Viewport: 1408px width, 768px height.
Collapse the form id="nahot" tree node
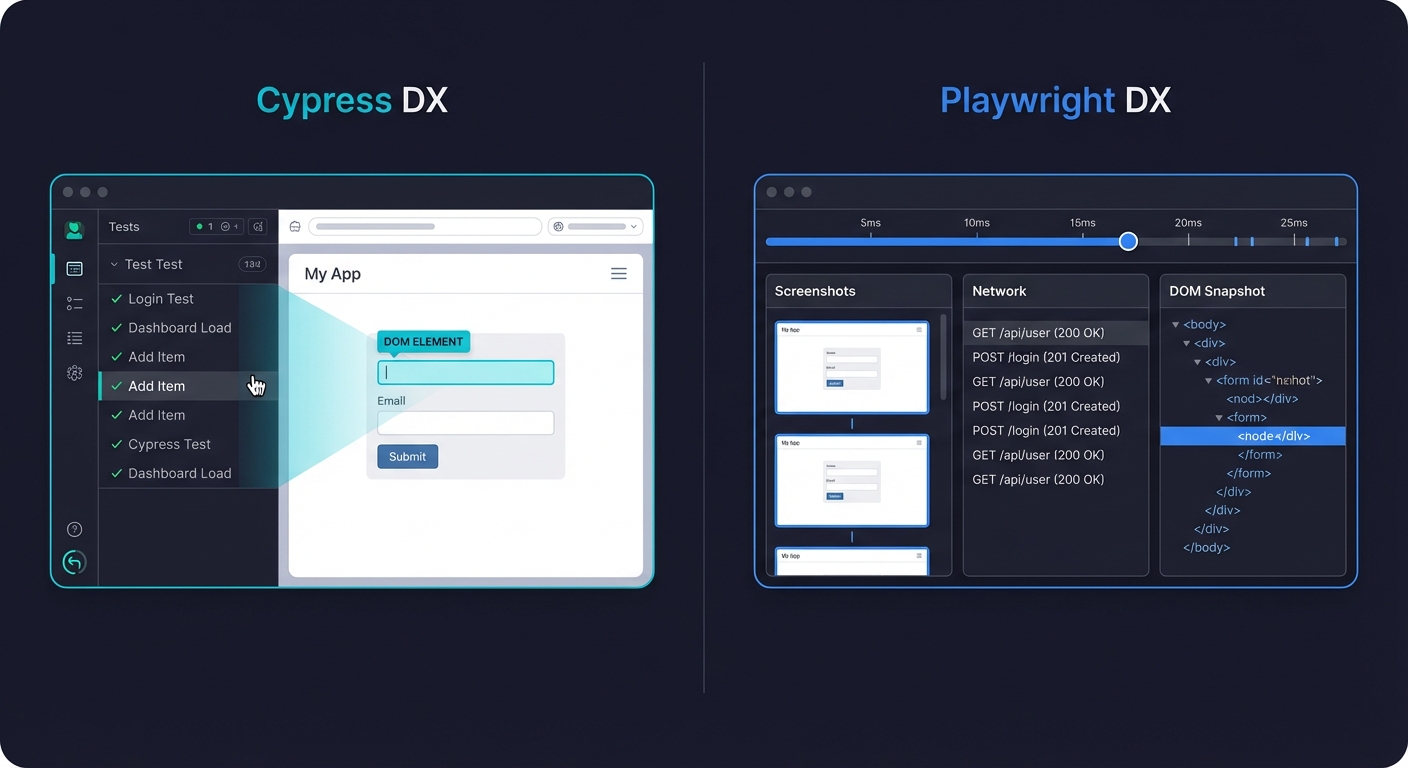coord(1209,380)
